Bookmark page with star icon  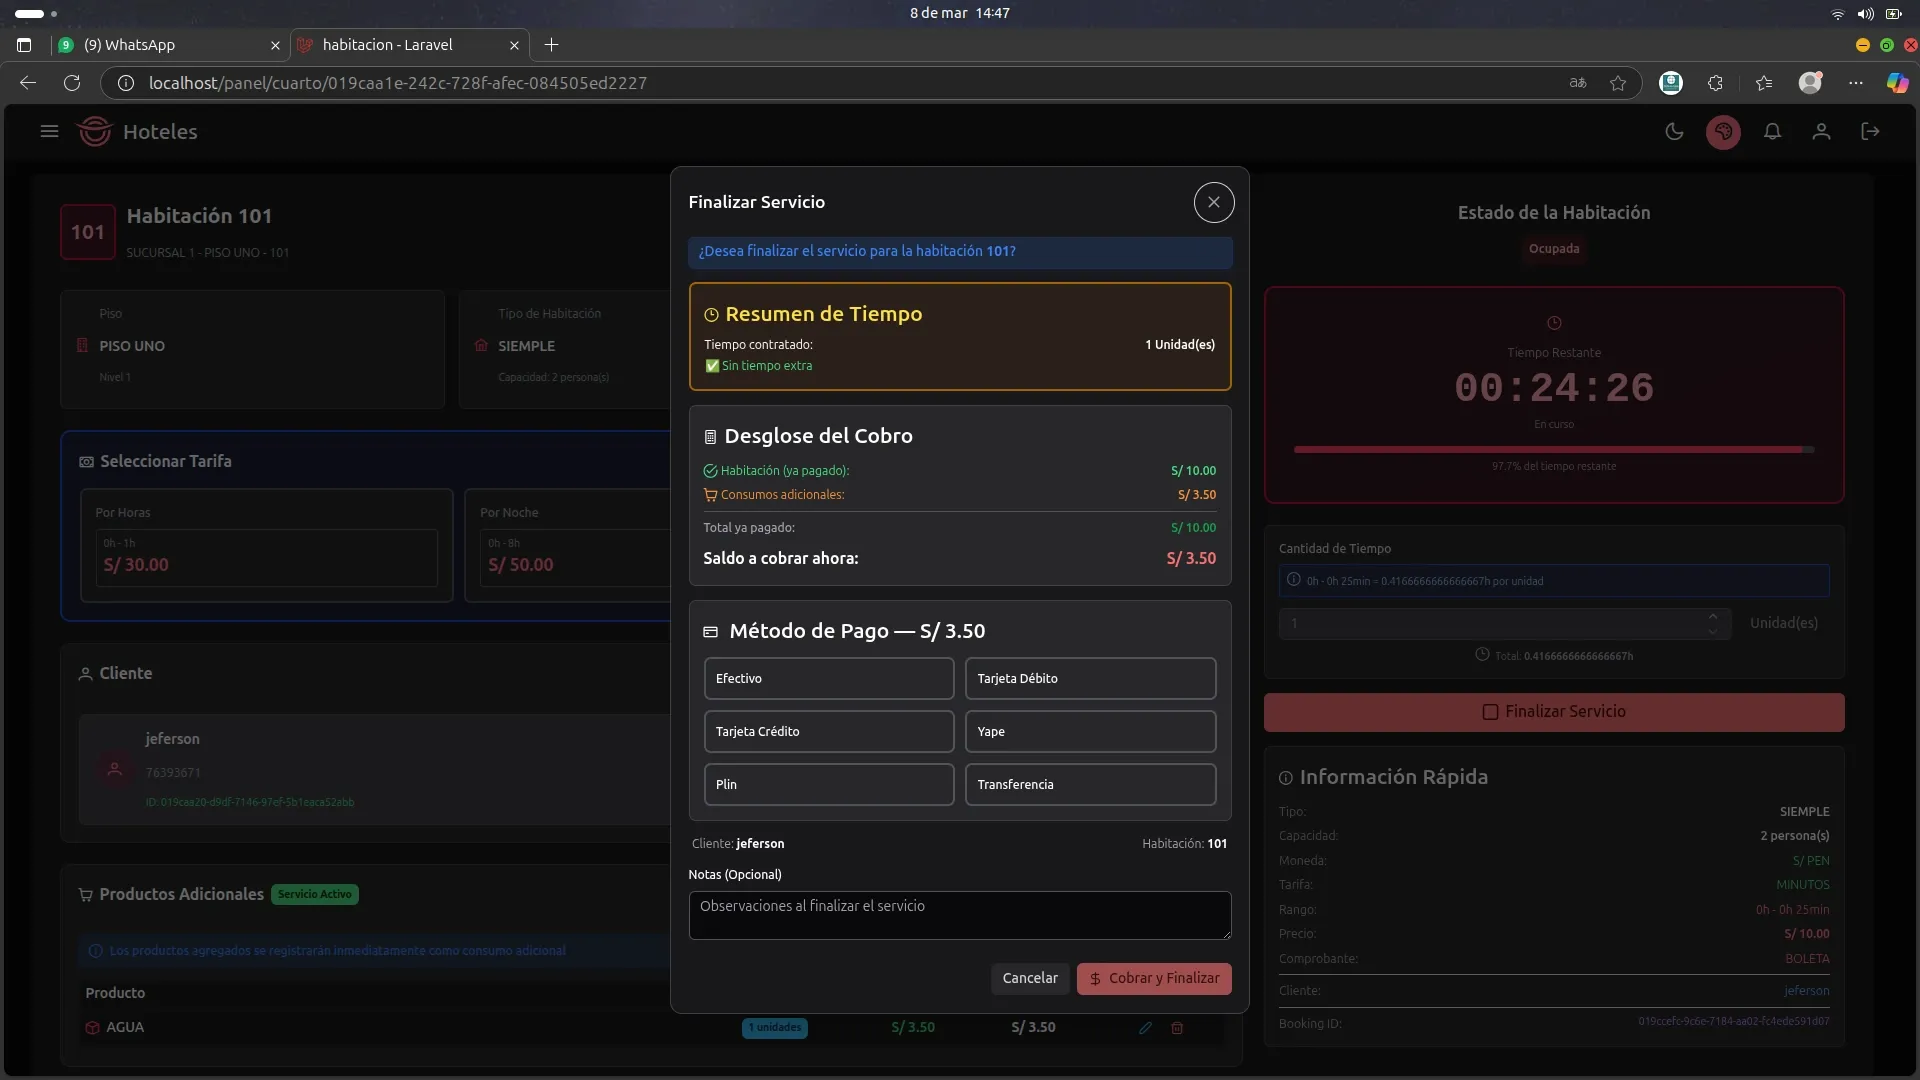[x=1618, y=83]
